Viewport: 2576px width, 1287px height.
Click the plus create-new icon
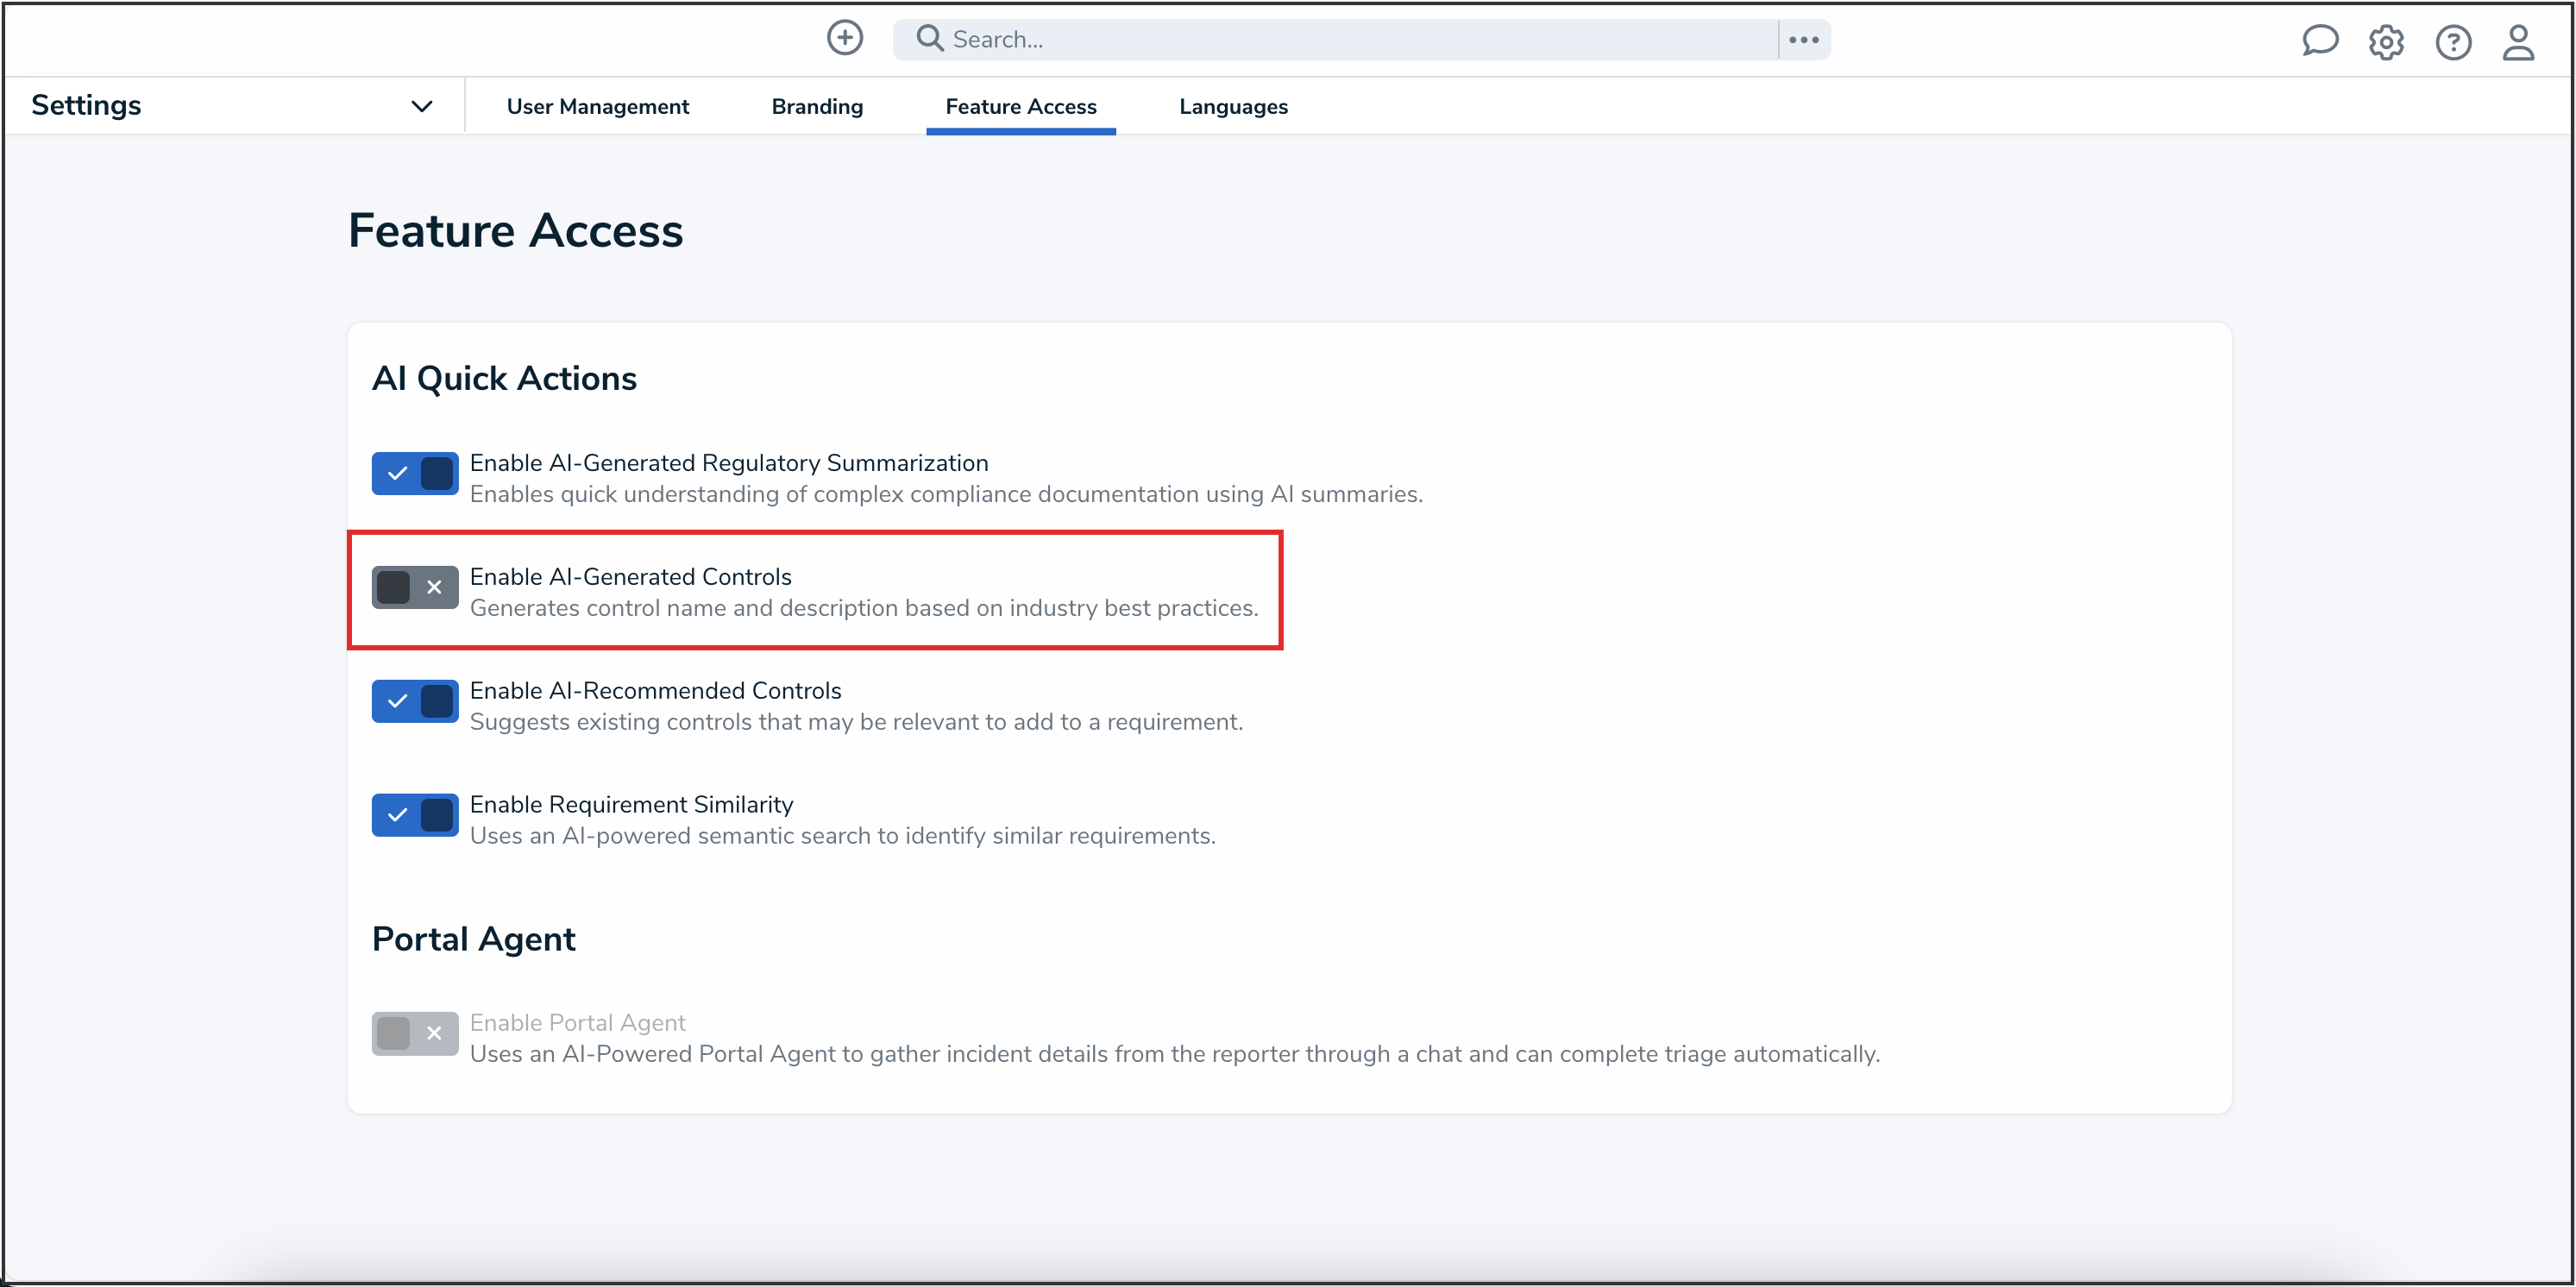844,39
